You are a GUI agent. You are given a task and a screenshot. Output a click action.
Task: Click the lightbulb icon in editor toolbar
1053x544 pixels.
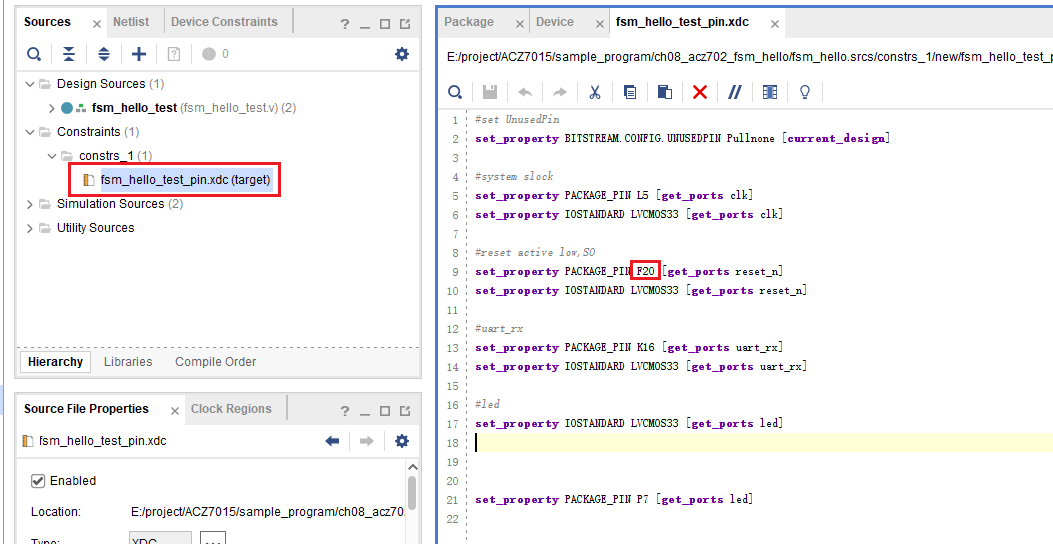[804, 92]
